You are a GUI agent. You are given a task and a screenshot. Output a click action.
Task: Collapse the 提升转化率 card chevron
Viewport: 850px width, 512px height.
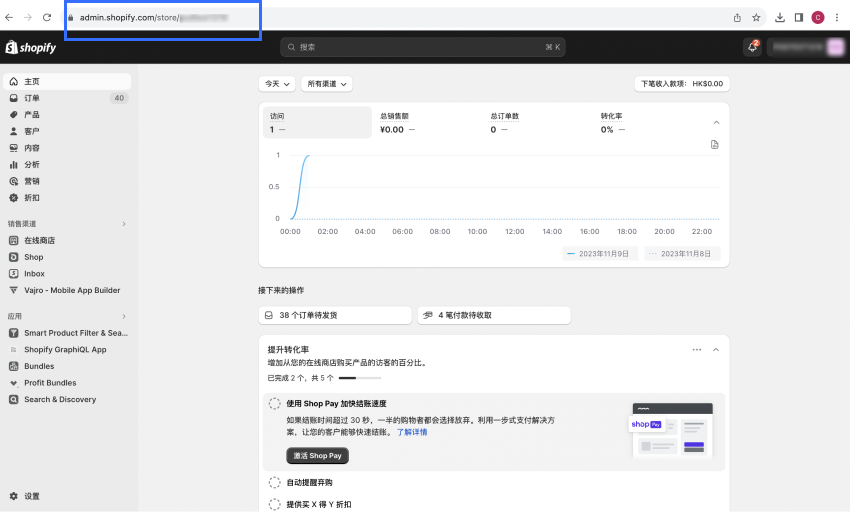point(716,349)
